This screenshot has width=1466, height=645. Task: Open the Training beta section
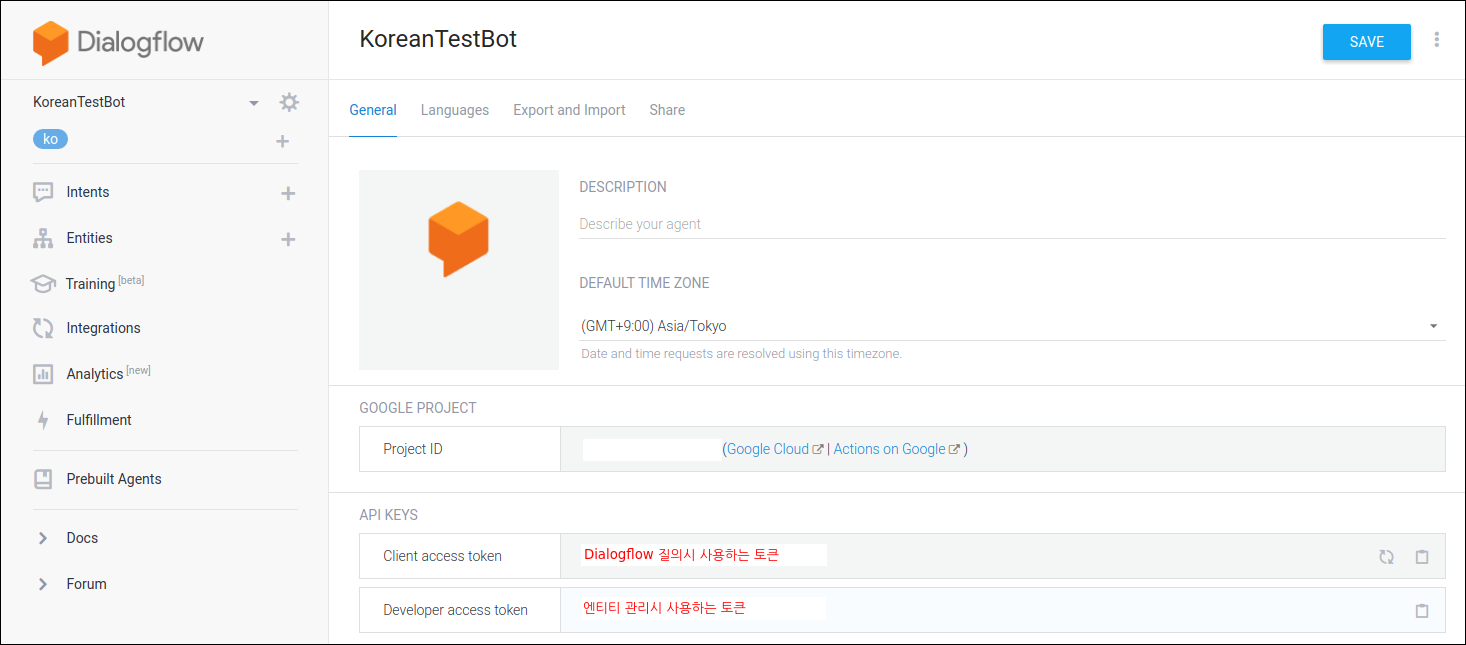pyautogui.click(x=104, y=283)
